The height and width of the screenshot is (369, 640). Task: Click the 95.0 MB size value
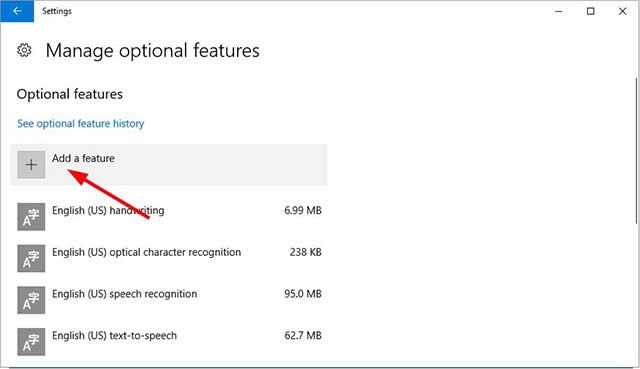tap(303, 294)
